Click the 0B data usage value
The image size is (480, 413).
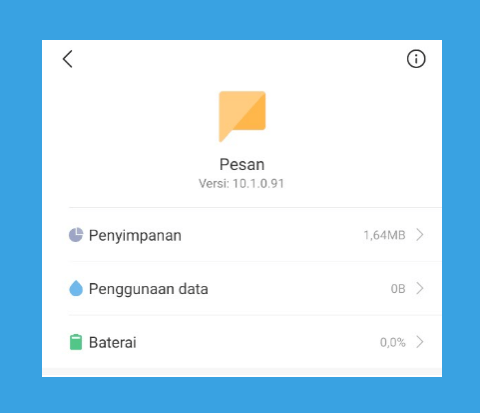[x=398, y=289]
